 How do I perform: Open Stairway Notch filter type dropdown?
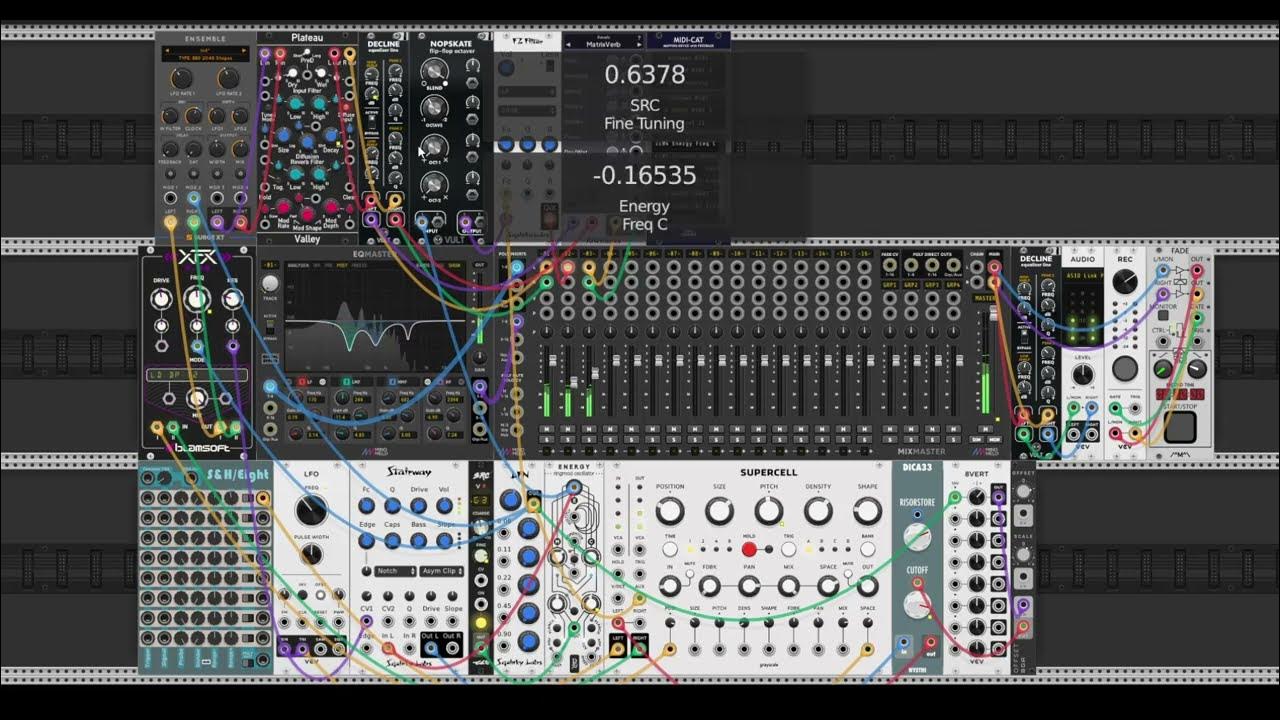click(x=395, y=571)
